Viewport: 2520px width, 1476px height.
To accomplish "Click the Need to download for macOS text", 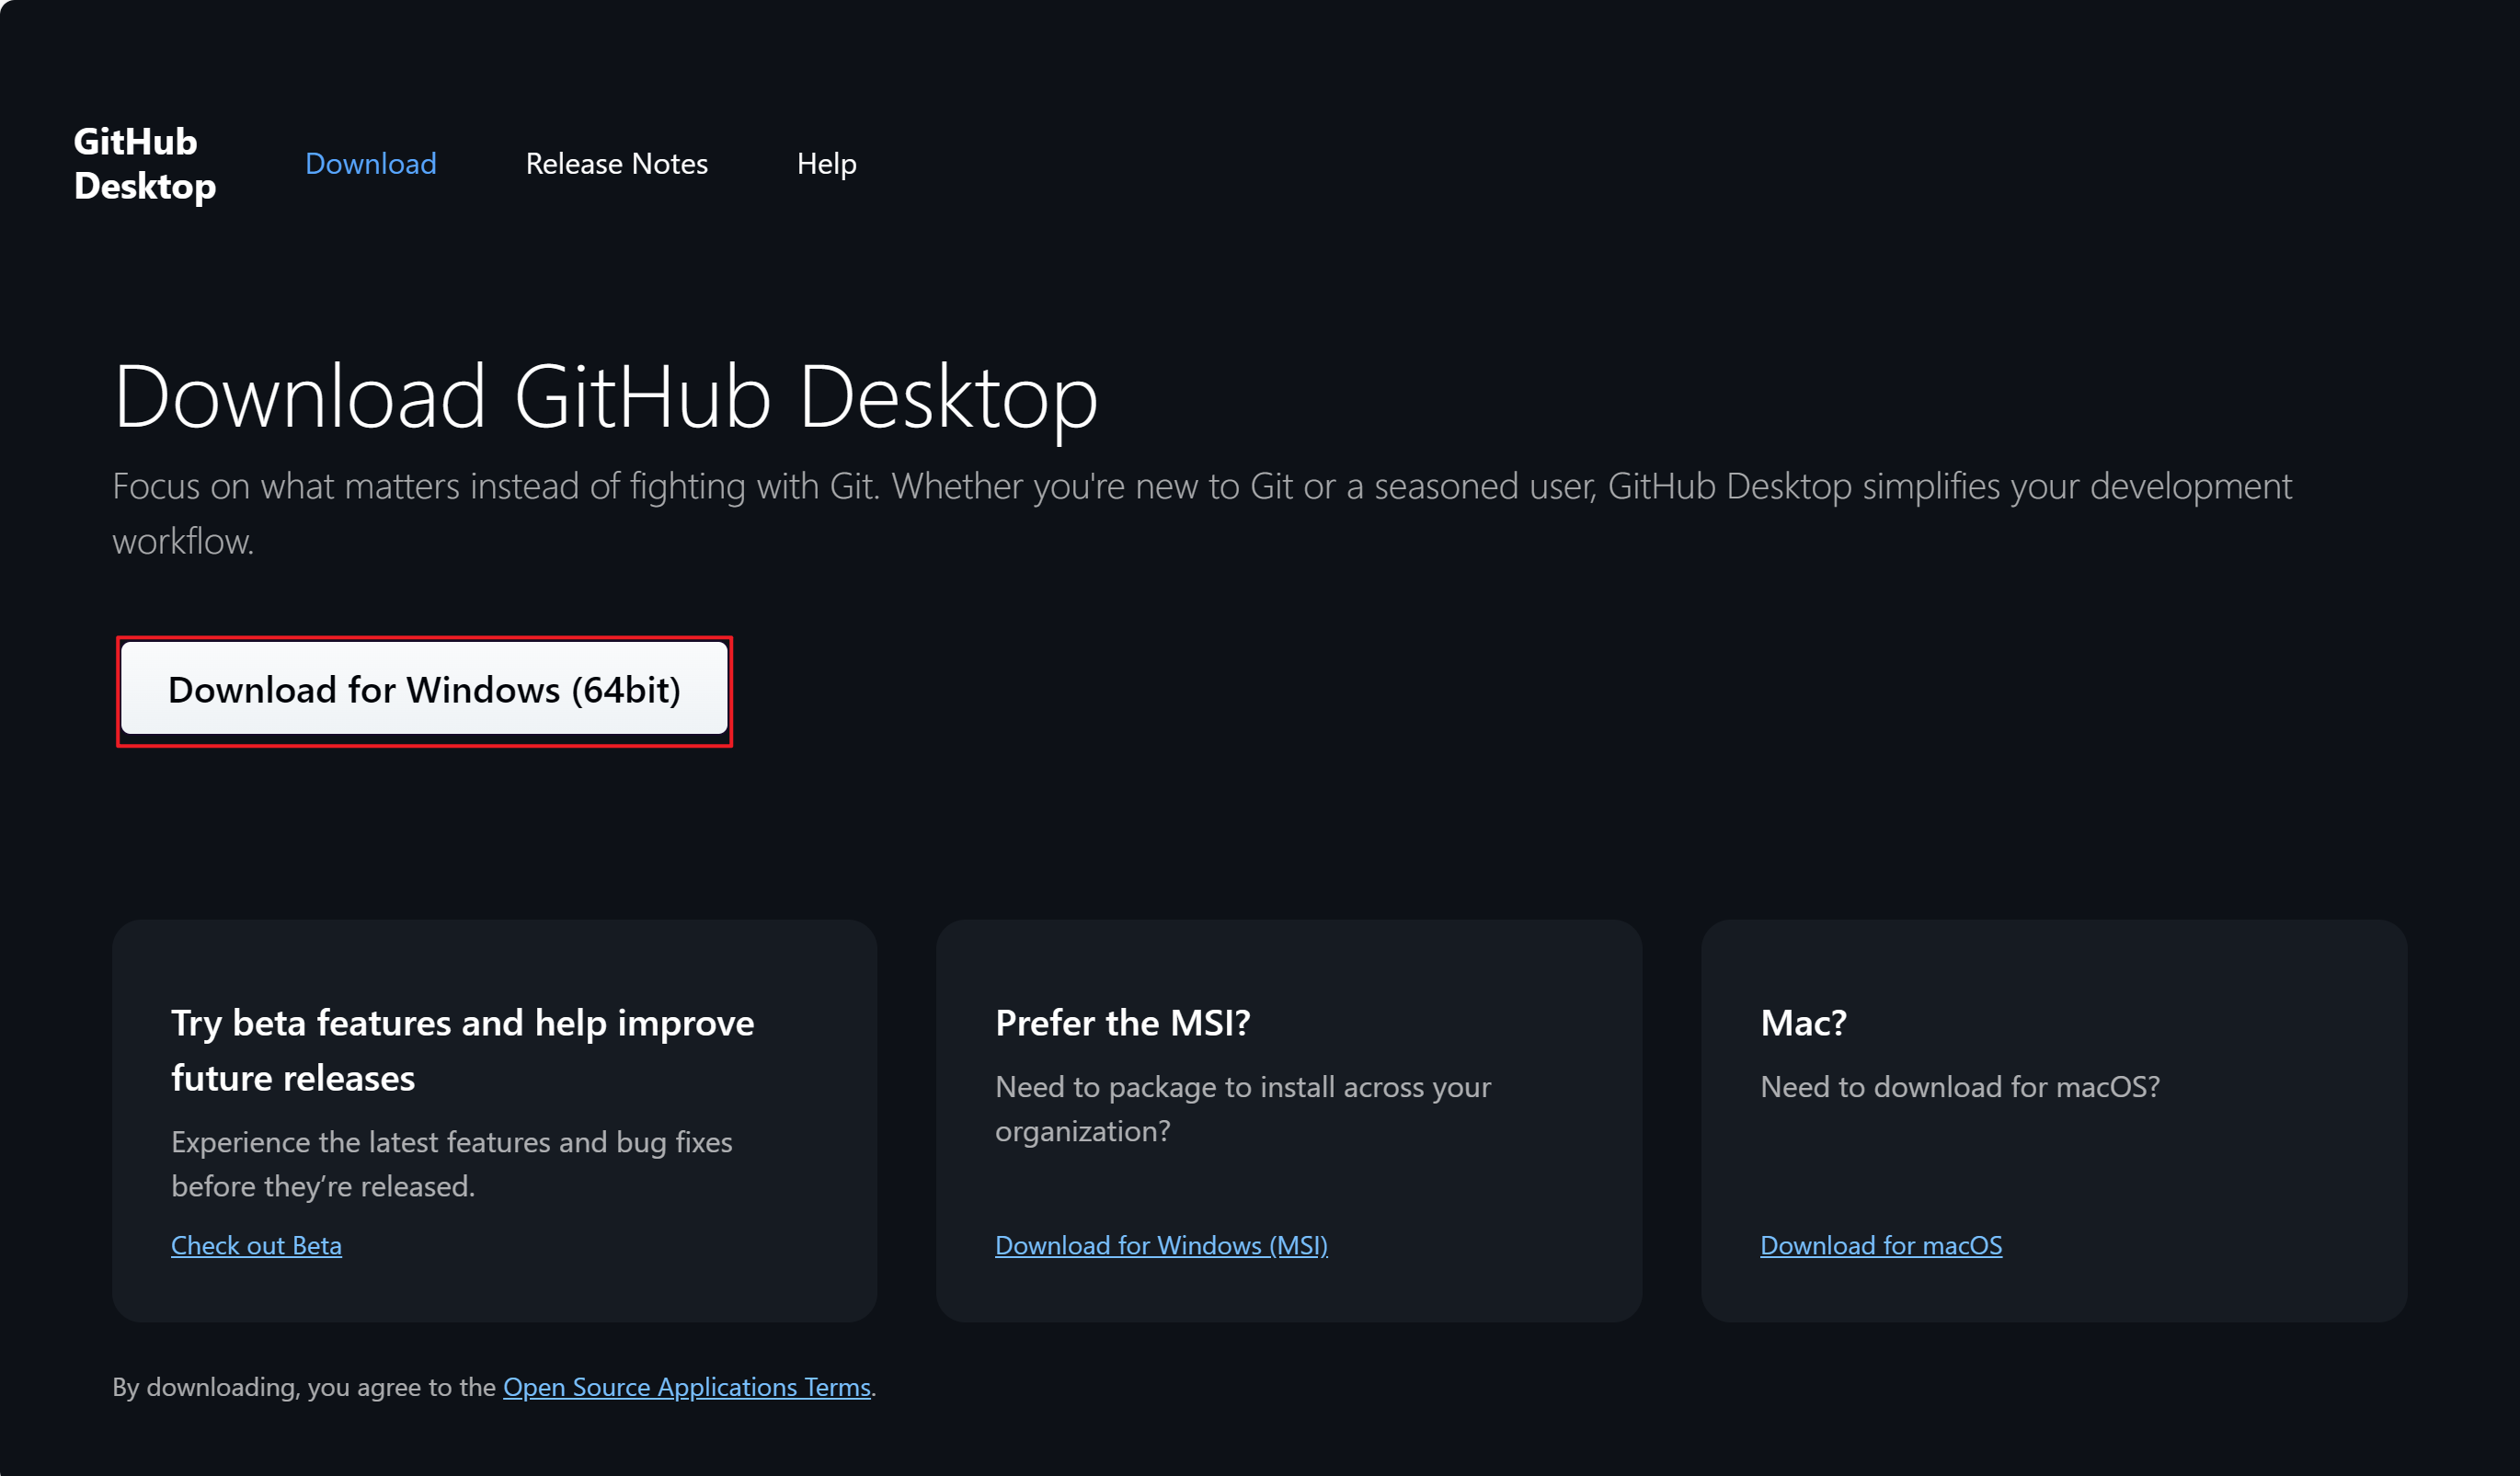I will 1959,1087.
